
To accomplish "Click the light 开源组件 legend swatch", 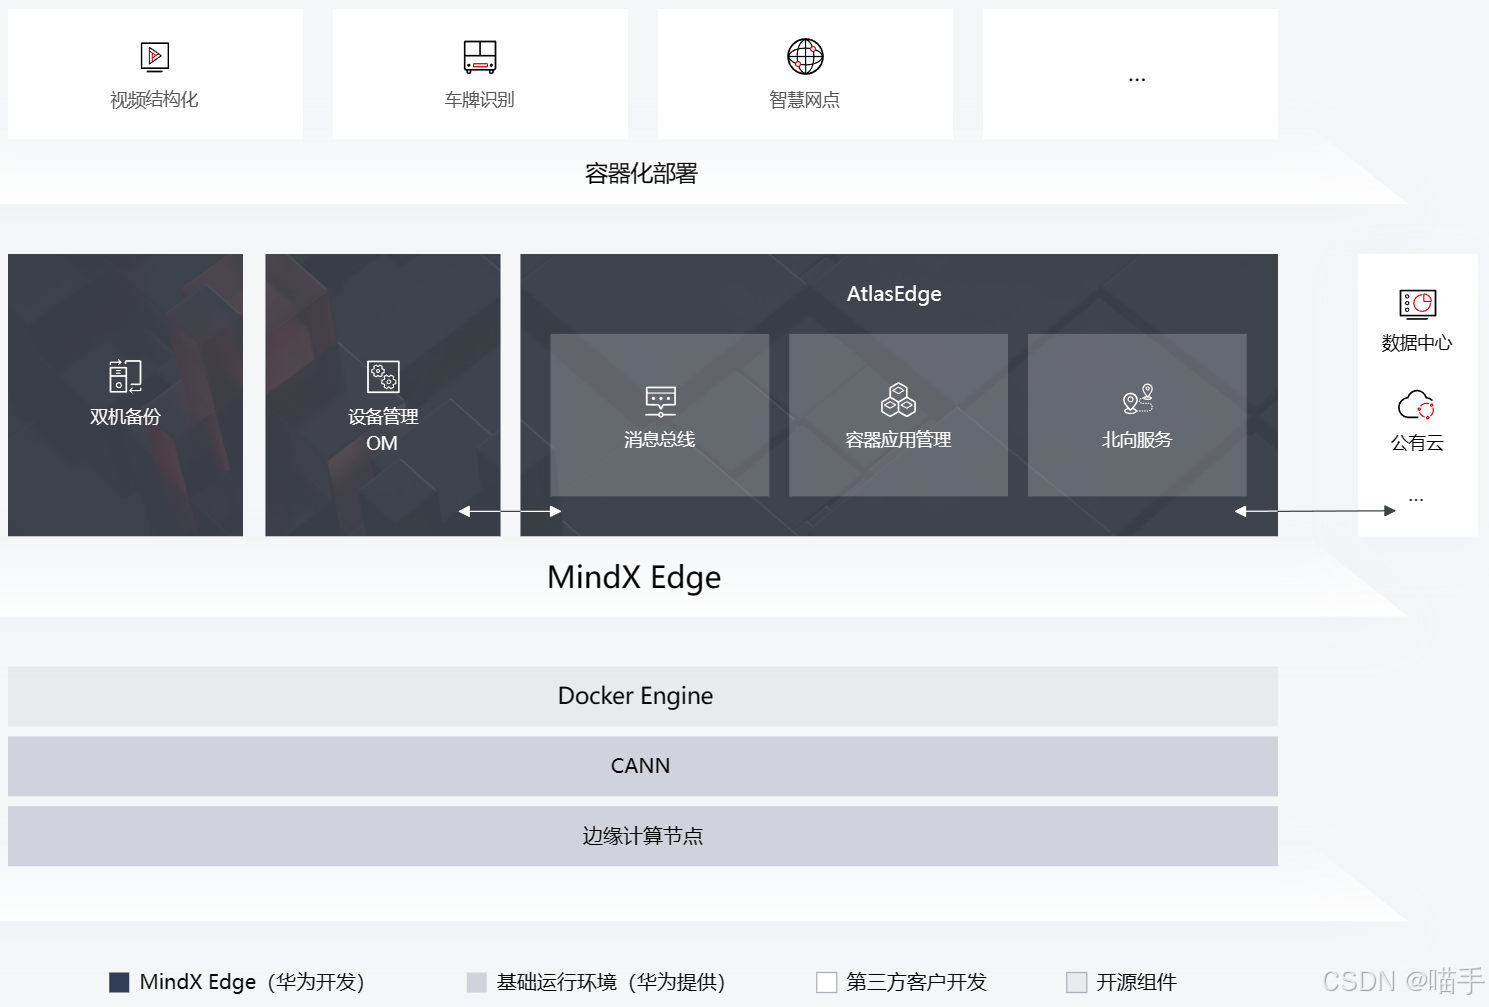I will point(1076,982).
